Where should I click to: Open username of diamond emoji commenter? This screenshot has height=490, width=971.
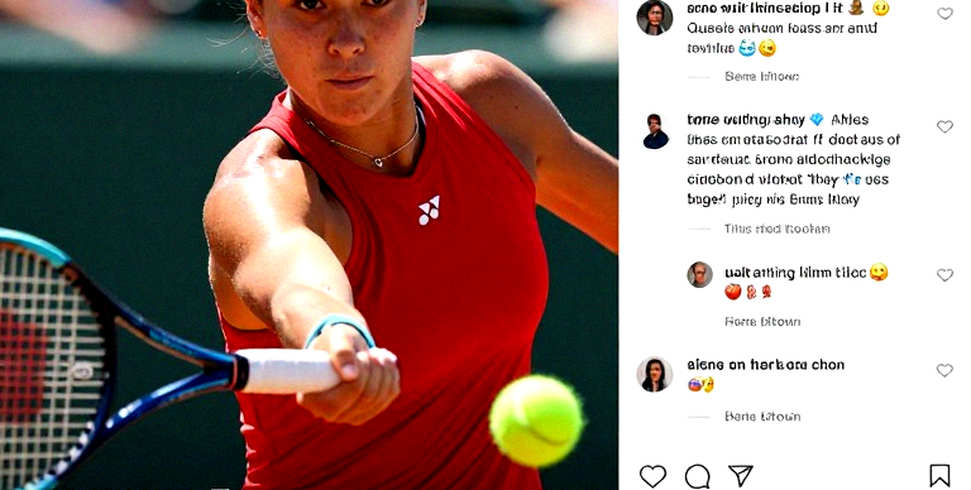(746, 120)
